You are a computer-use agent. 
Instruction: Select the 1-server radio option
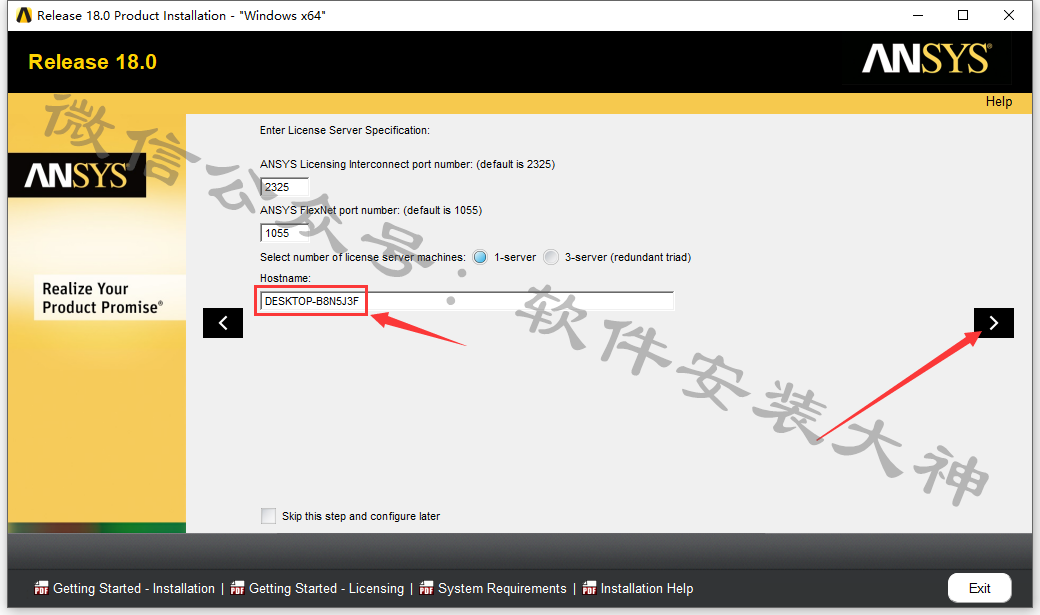(x=480, y=257)
